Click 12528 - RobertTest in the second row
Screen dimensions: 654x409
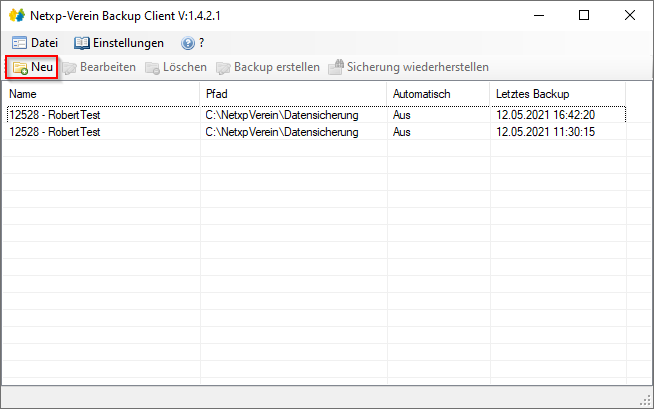point(55,132)
